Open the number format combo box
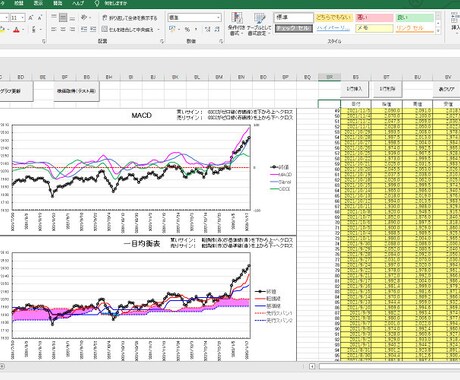This screenshot has height=380, width=460. (x=194, y=18)
